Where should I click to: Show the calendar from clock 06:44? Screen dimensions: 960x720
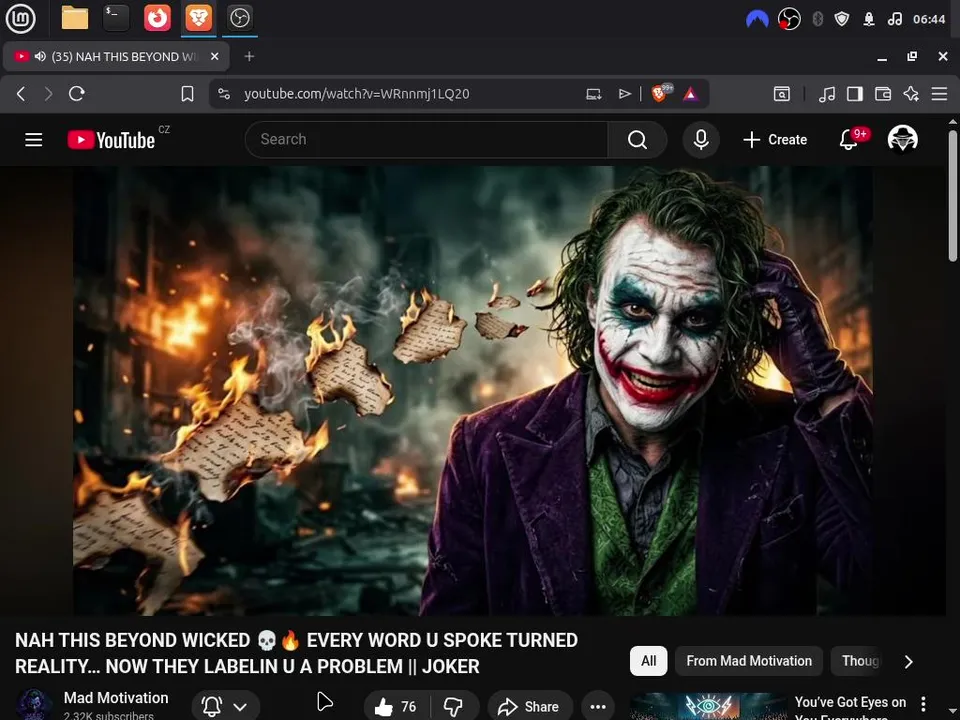(929, 19)
